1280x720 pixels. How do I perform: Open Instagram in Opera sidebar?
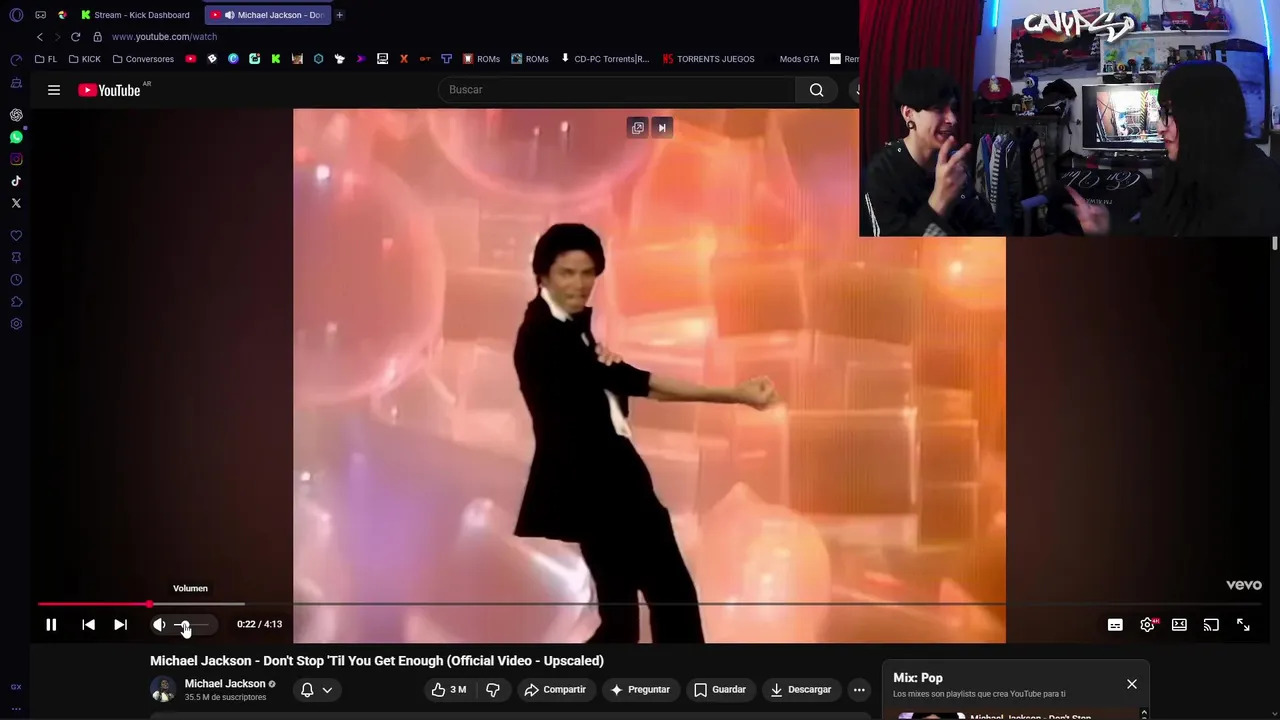point(16,159)
